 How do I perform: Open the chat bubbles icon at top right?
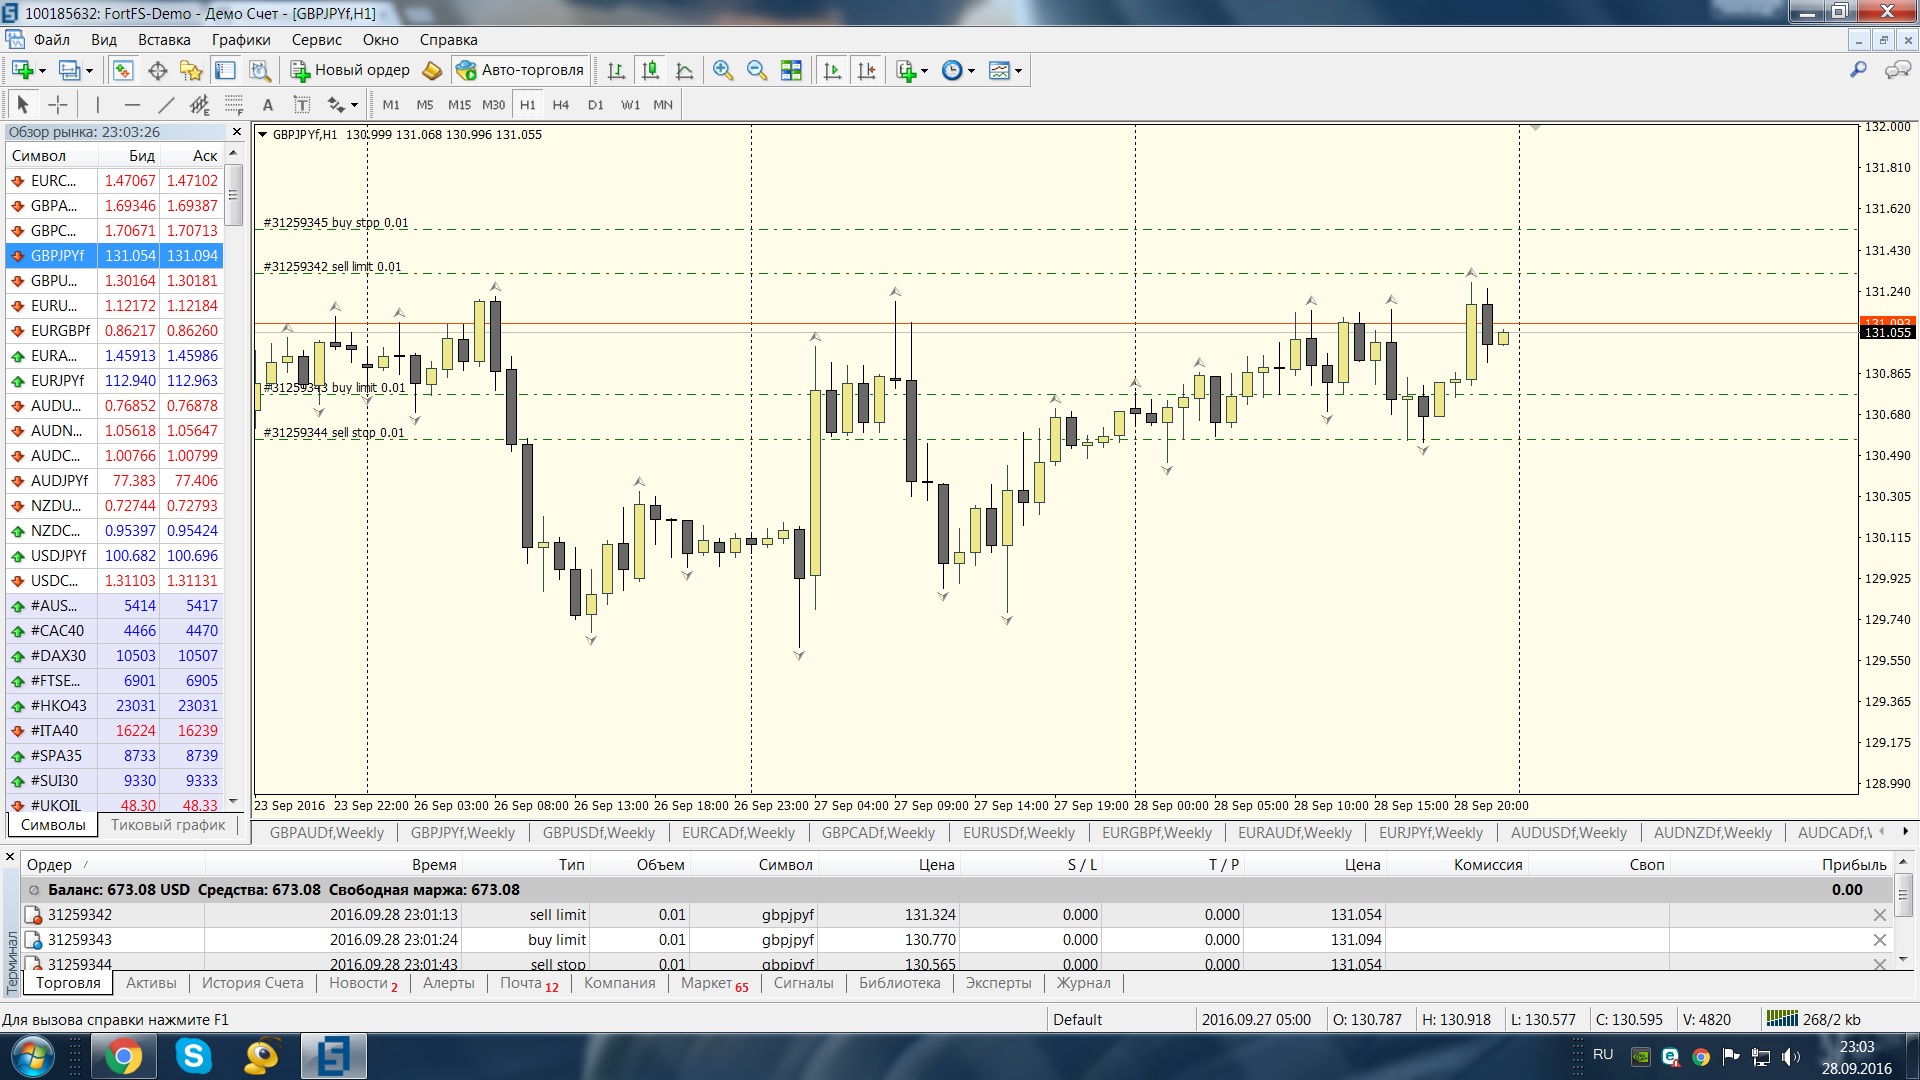pyautogui.click(x=1897, y=70)
